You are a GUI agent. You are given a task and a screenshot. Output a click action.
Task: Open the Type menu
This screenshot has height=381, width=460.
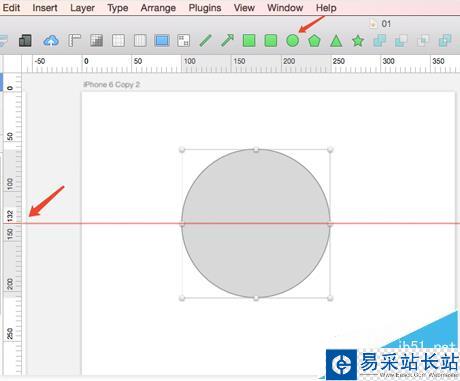[x=118, y=7]
